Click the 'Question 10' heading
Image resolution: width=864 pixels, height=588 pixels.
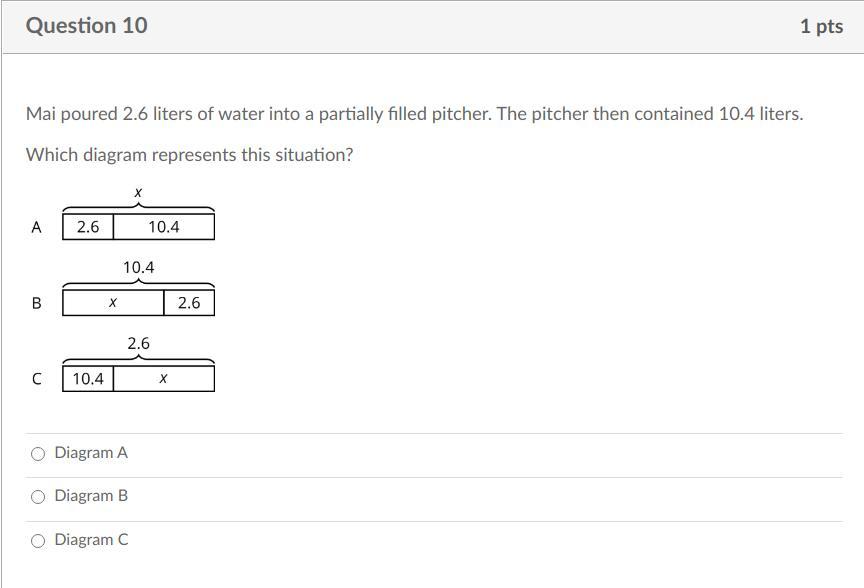(87, 26)
